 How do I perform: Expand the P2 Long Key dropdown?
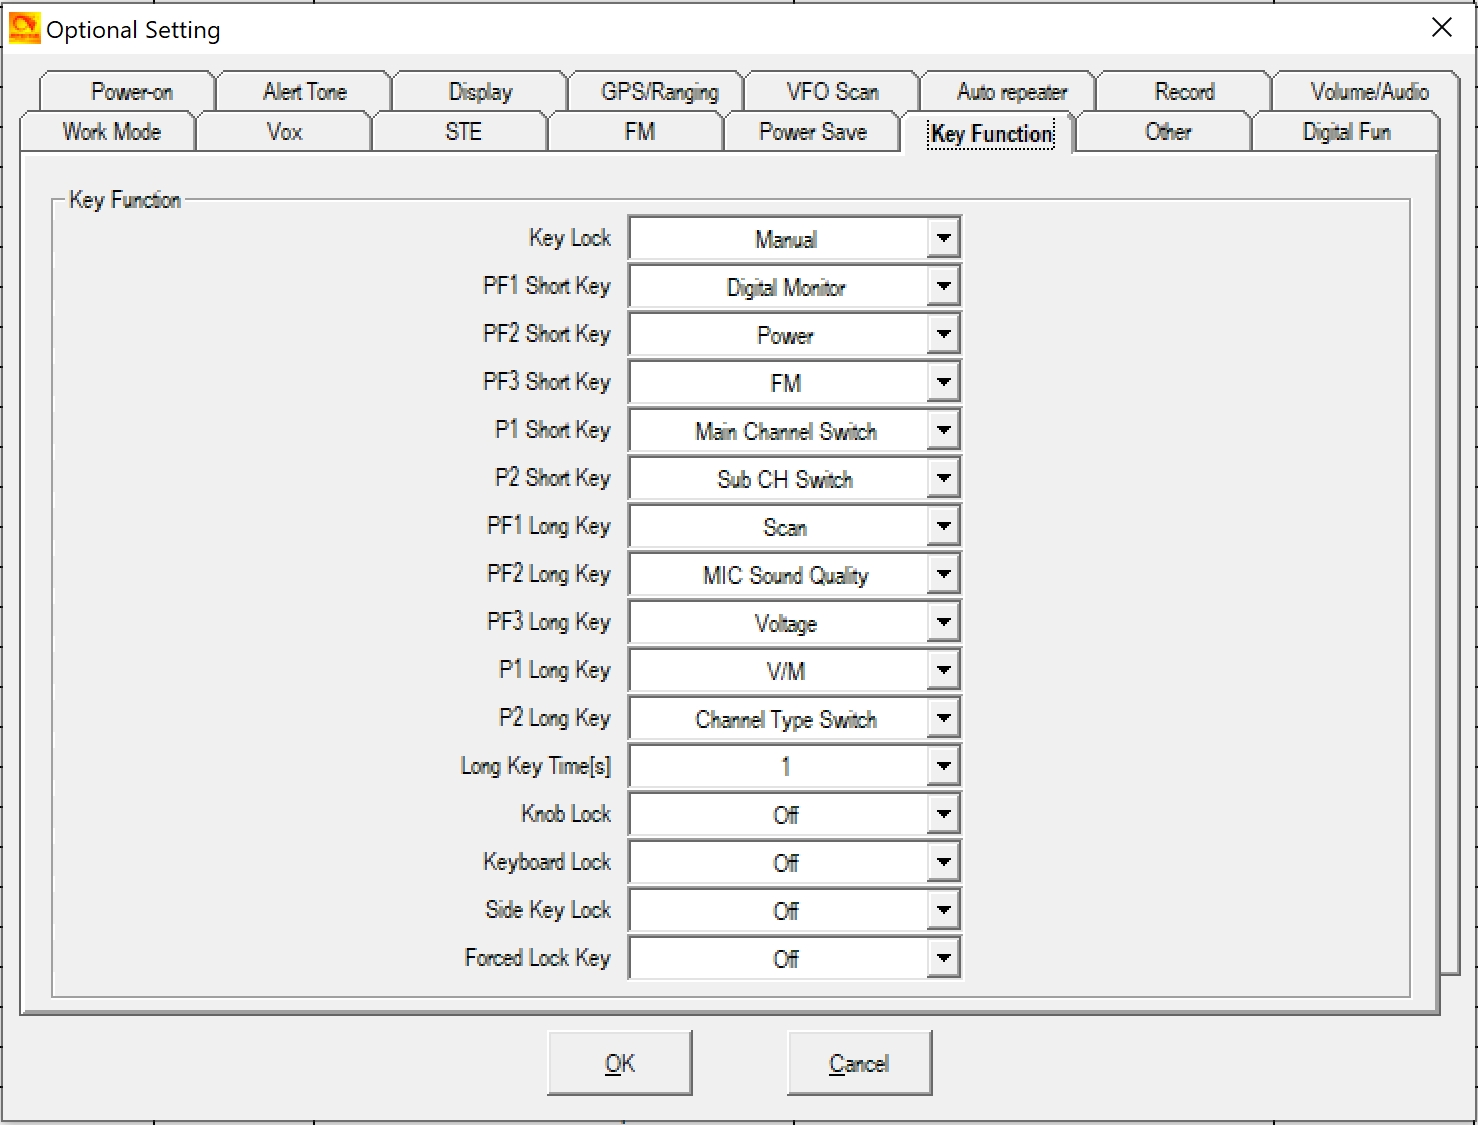942,719
